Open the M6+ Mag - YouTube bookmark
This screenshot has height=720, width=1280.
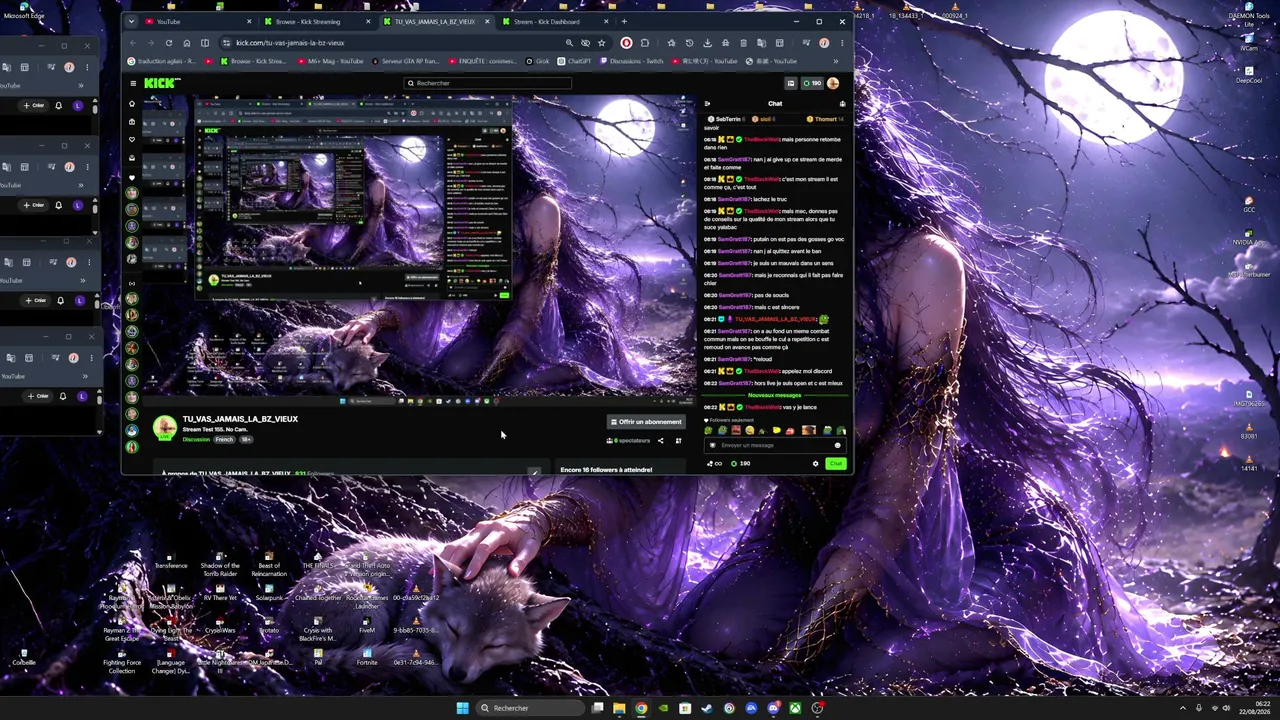coord(331,61)
